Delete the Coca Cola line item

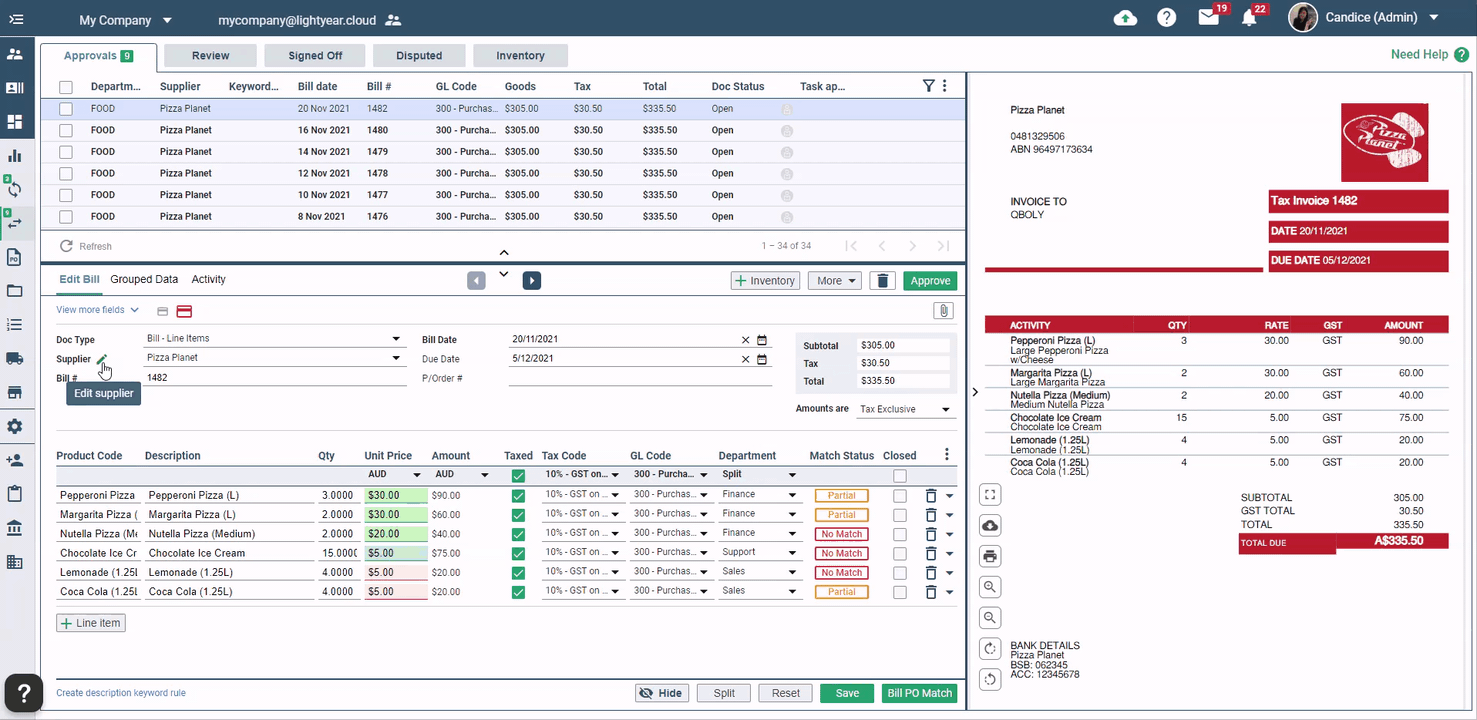(931, 592)
